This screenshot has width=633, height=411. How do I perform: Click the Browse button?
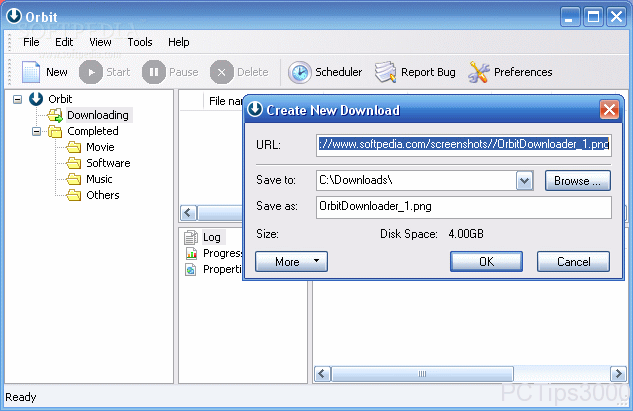click(577, 180)
